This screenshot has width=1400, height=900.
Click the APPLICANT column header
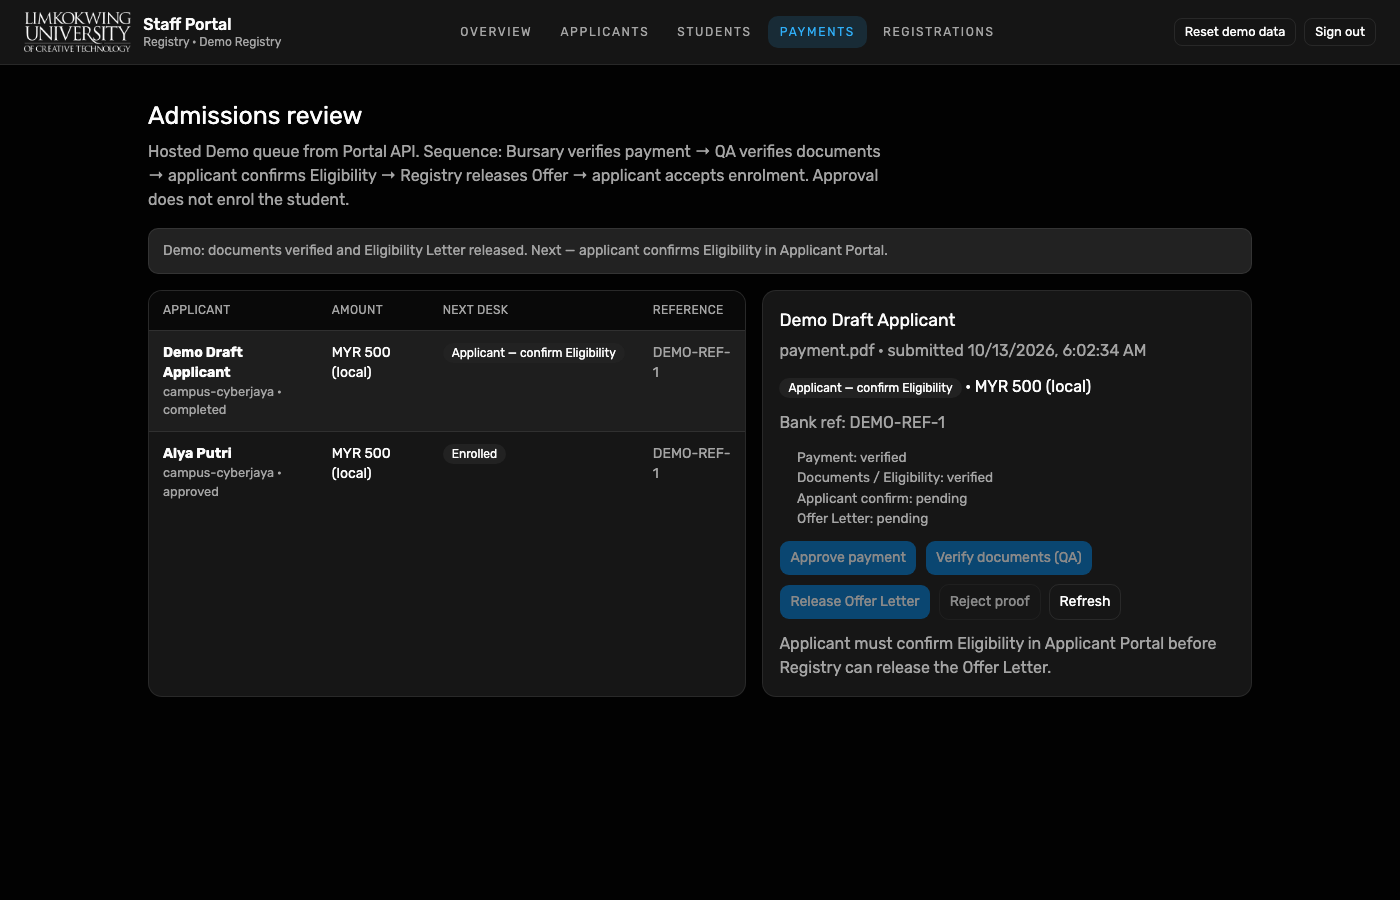point(197,310)
